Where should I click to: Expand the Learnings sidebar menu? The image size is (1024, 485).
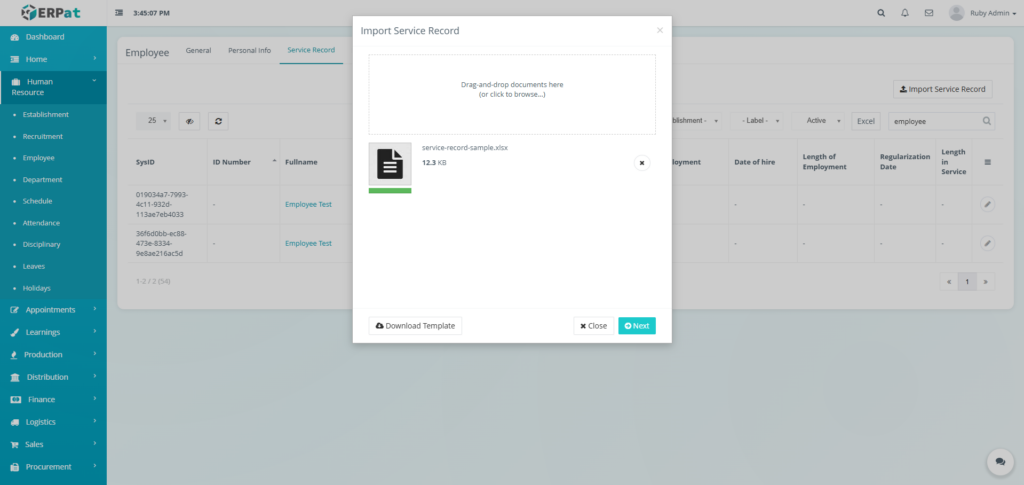(53, 332)
